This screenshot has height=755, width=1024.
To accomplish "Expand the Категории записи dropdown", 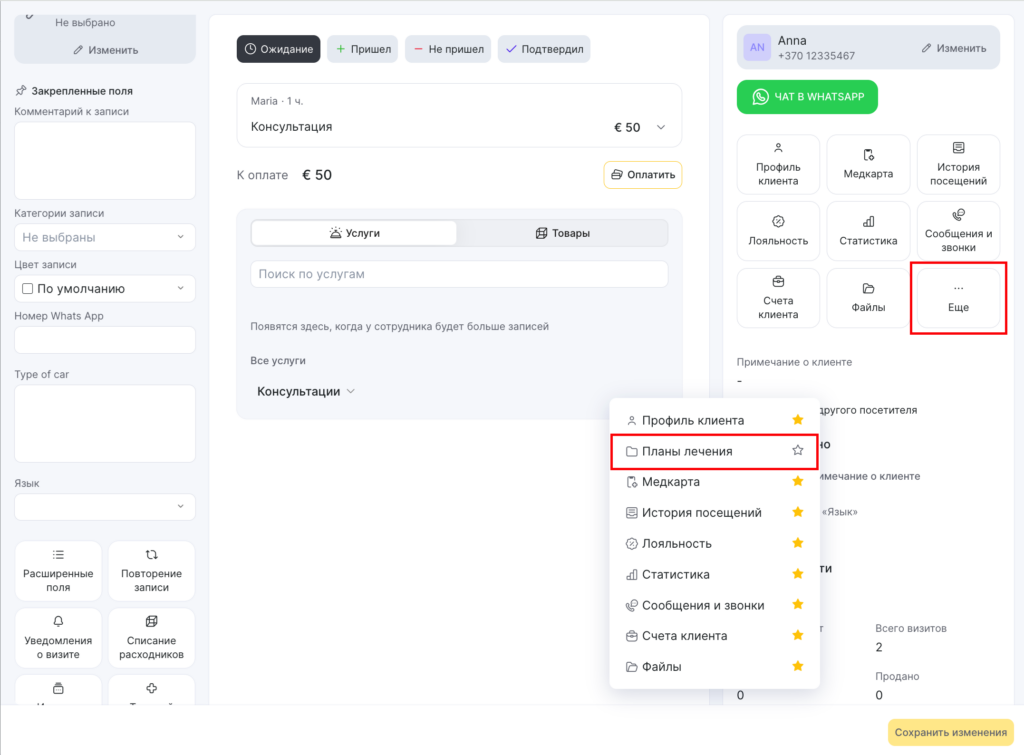I will point(105,237).
